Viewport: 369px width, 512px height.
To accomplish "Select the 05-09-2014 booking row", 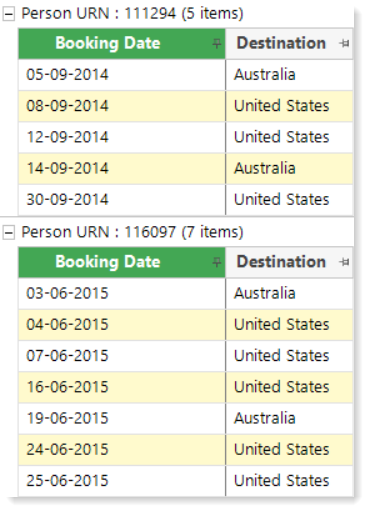I will 186,75.
